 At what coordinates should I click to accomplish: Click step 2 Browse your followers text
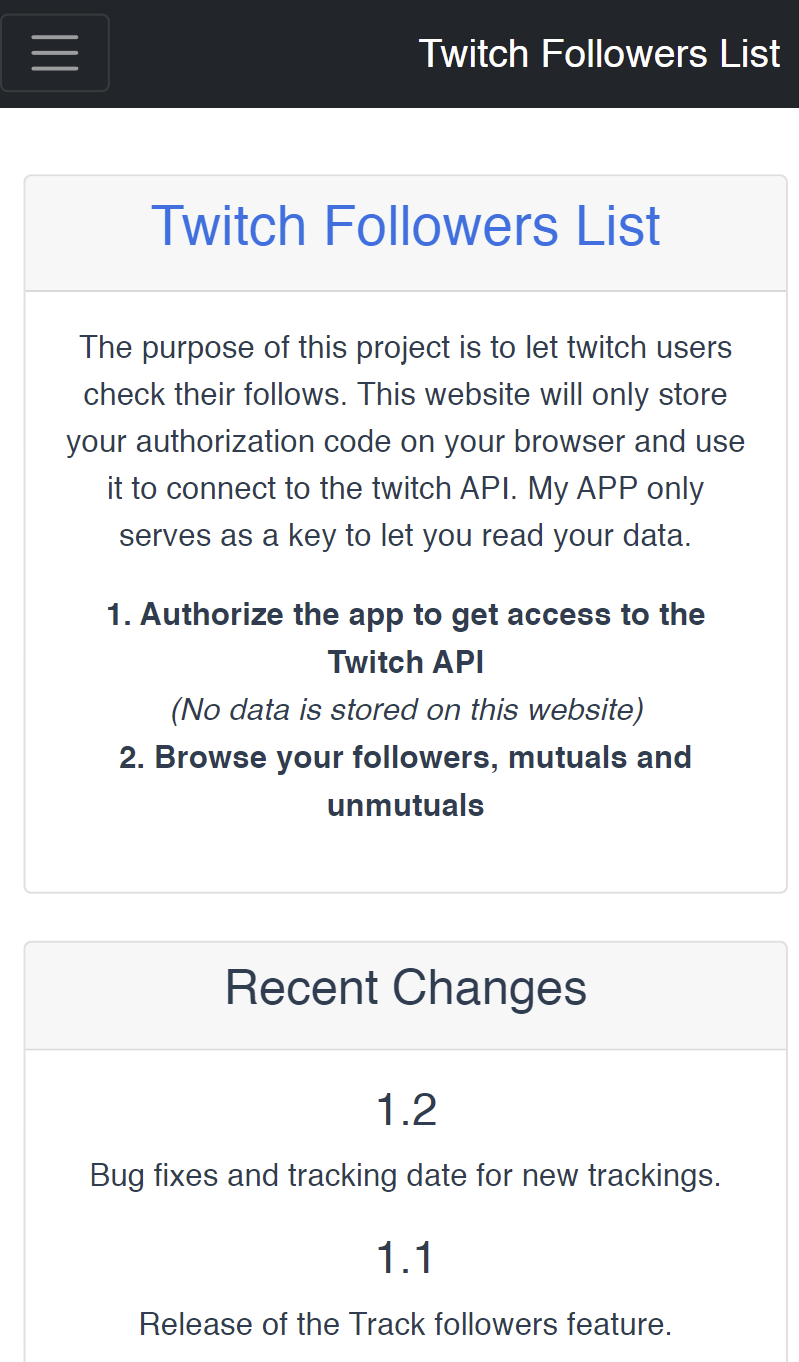coord(406,781)
